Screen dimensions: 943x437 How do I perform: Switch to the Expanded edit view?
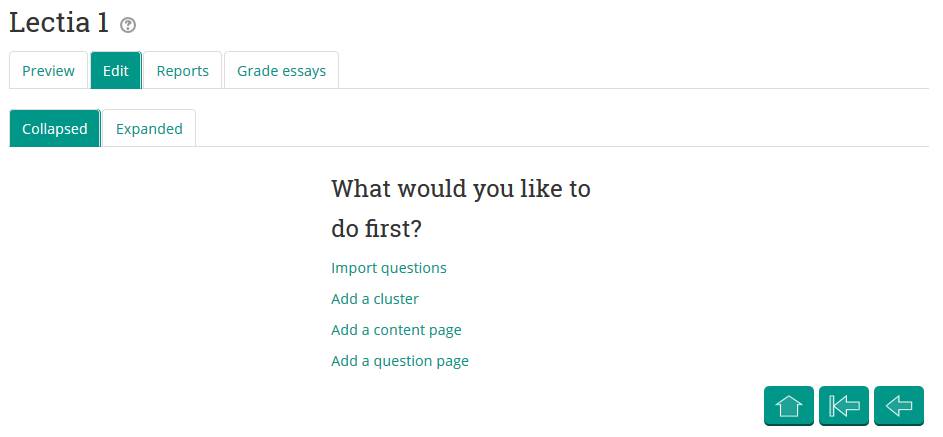pyautogui.click(x=149, y=129)
